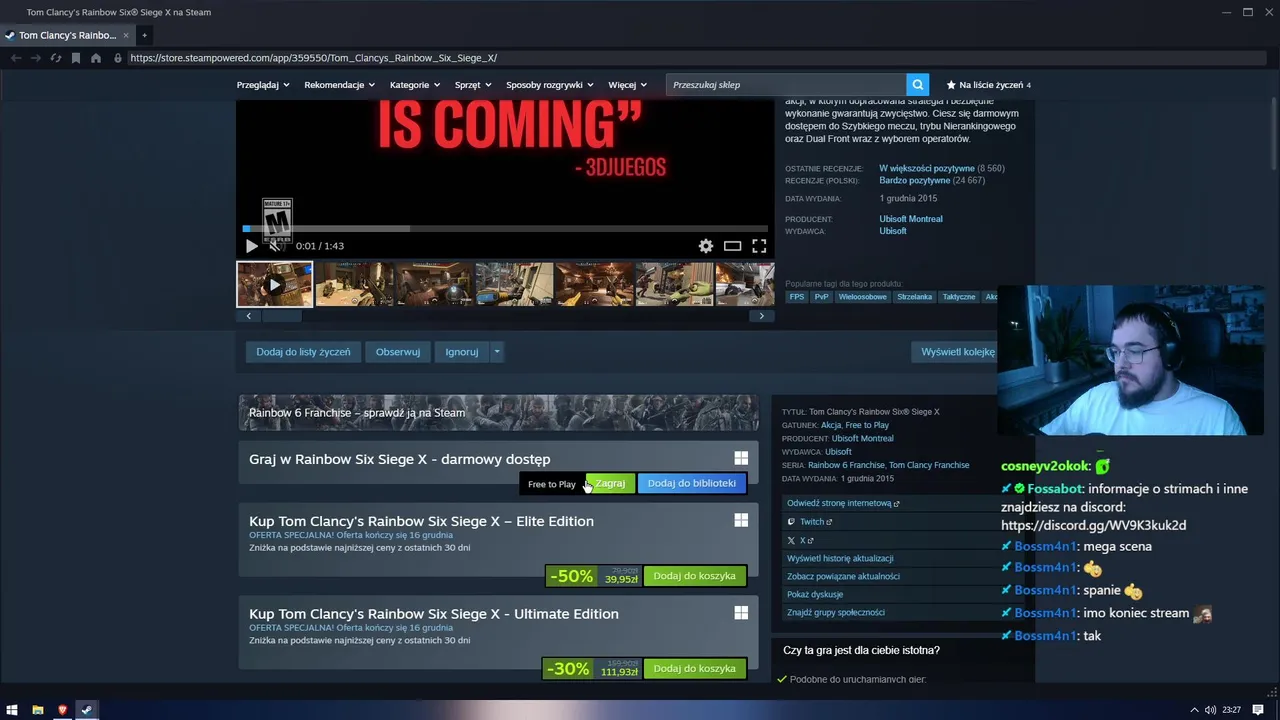Click Dodaj do biblioteki button
The image size is (1280, 720).
click(691, 483)
